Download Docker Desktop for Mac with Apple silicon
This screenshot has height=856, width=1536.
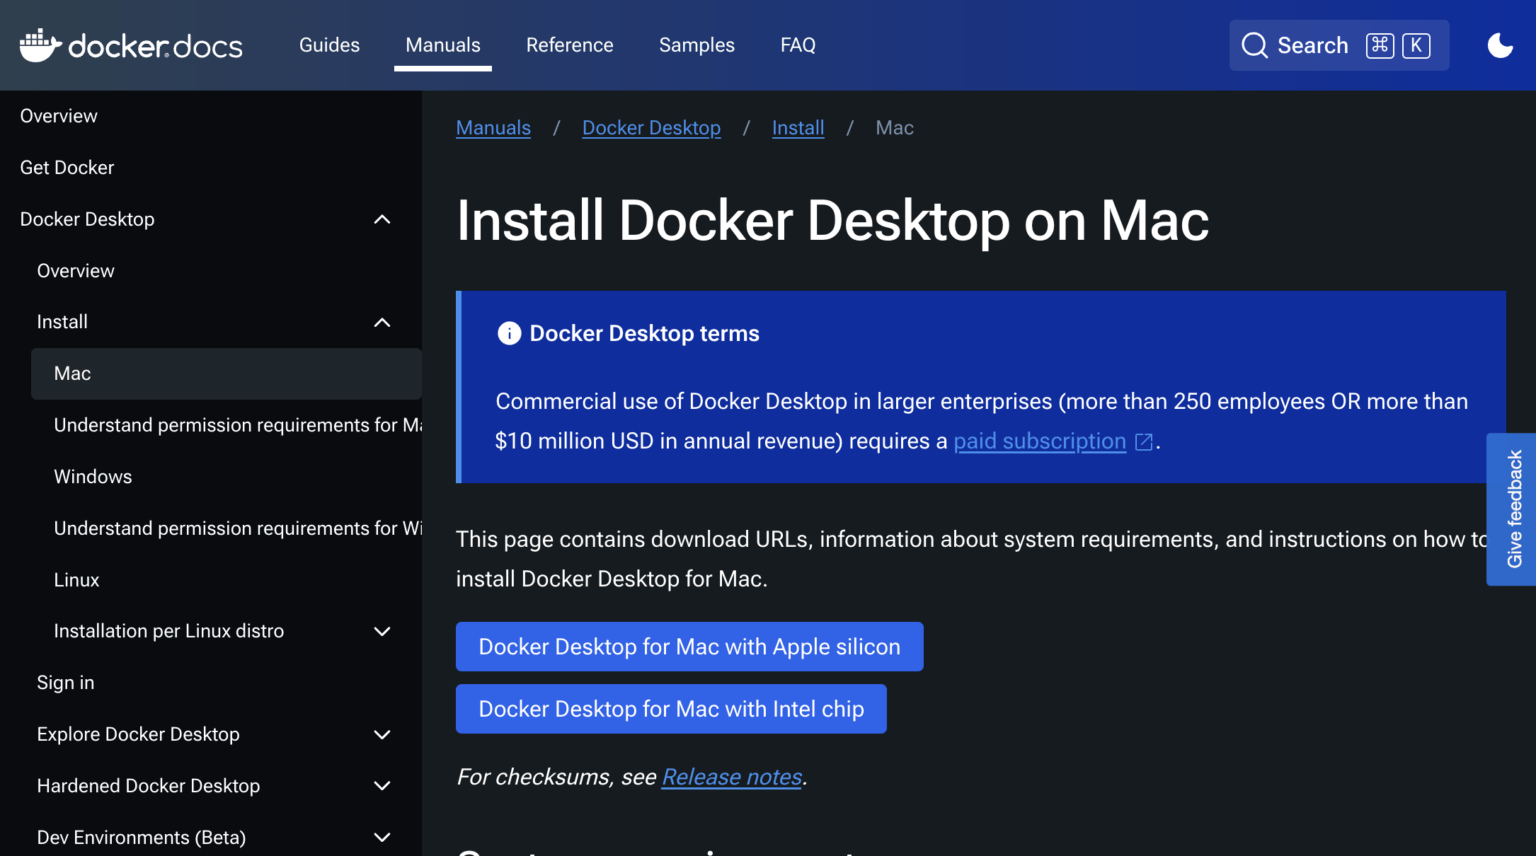point(689,646)
